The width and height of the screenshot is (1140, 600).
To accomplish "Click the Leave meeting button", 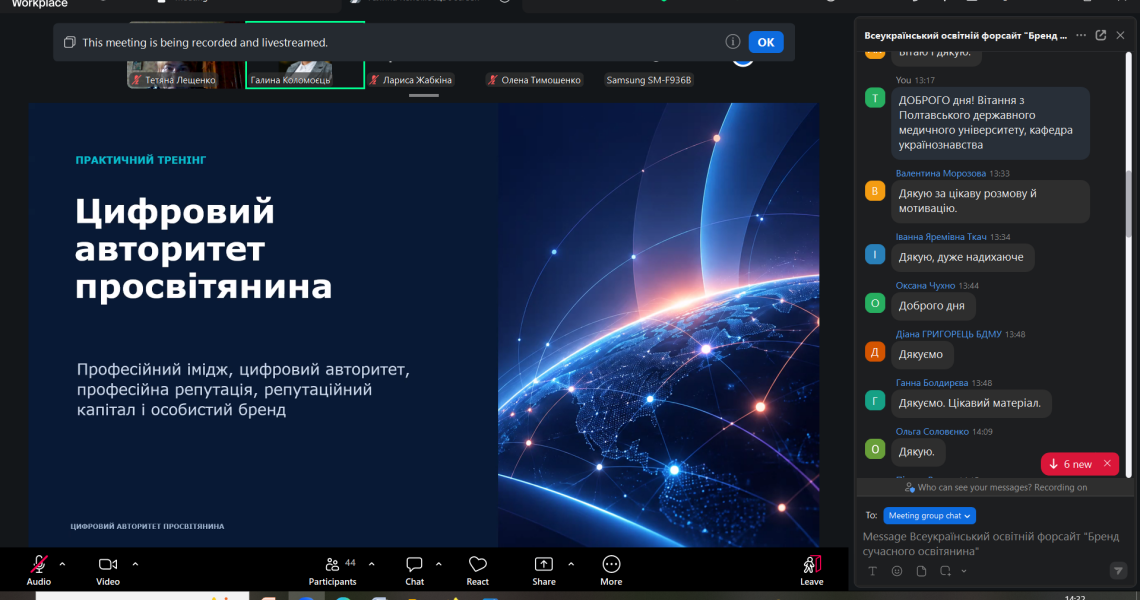I will (x=811, y=569).
